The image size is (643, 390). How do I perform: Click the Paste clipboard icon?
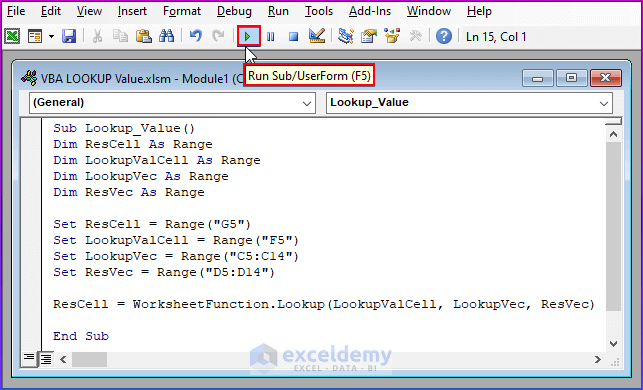[x=144, y=36]
